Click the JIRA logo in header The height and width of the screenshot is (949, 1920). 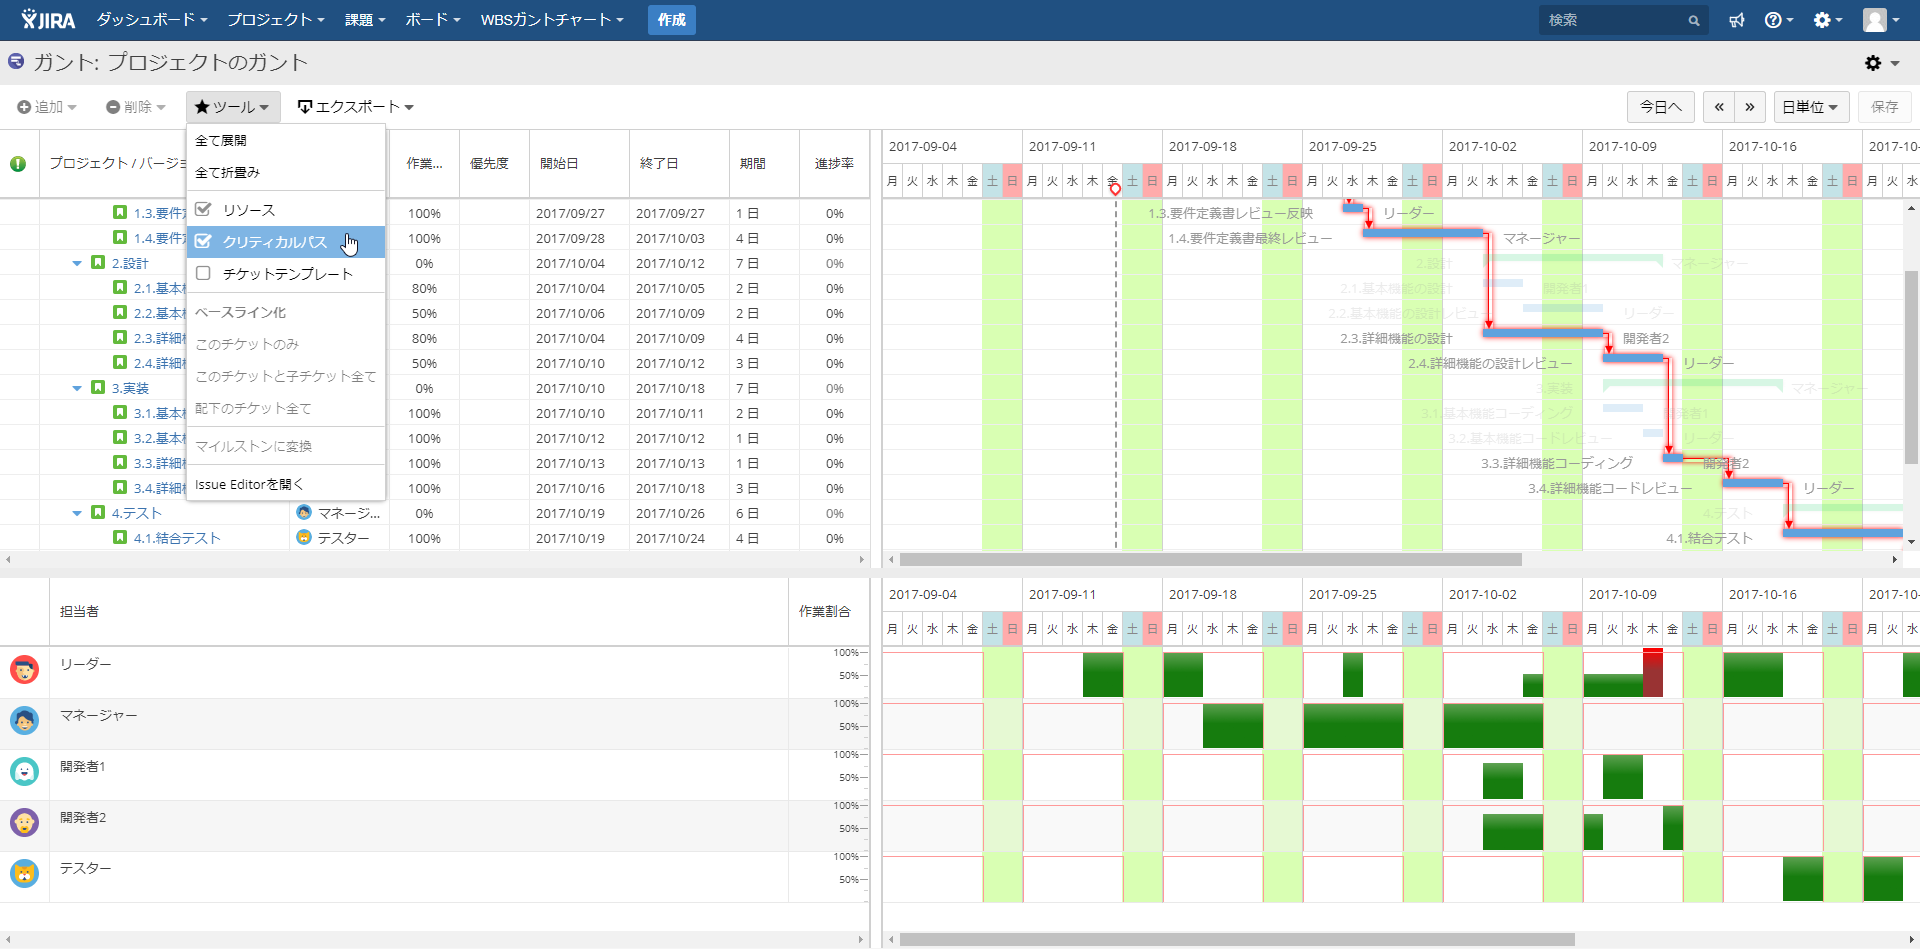click(48, 20)
